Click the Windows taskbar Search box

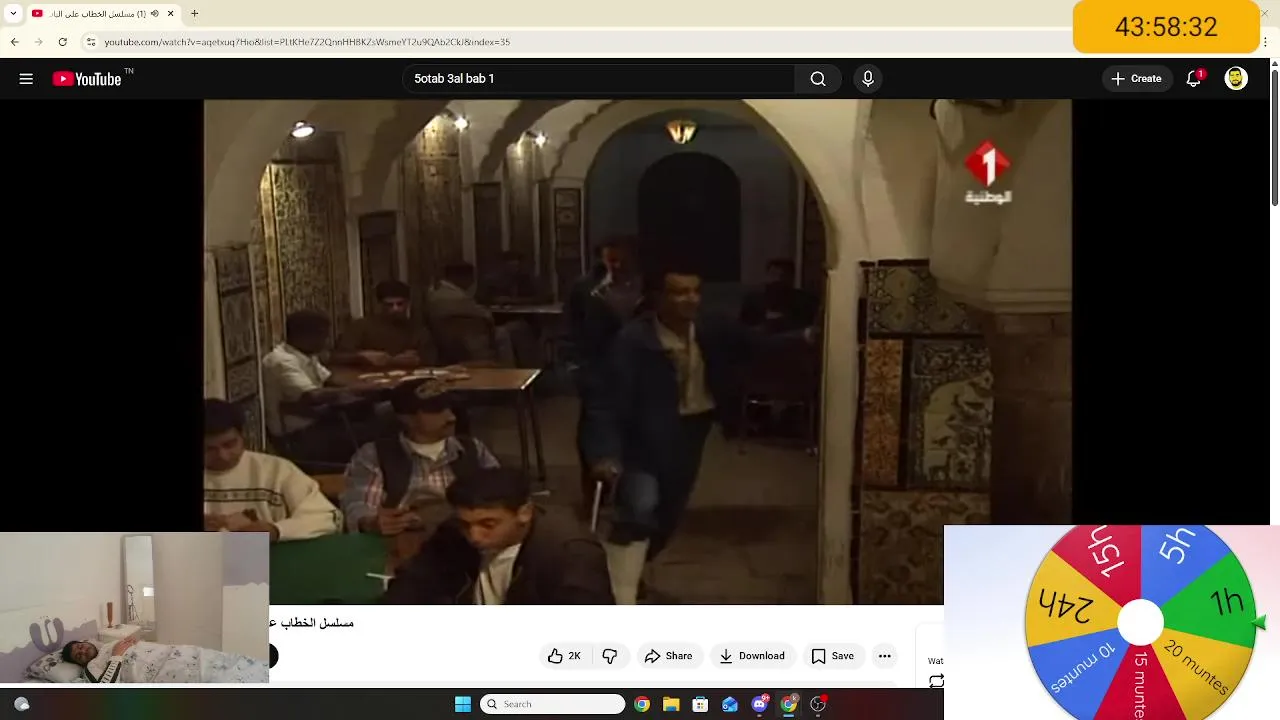553,704
